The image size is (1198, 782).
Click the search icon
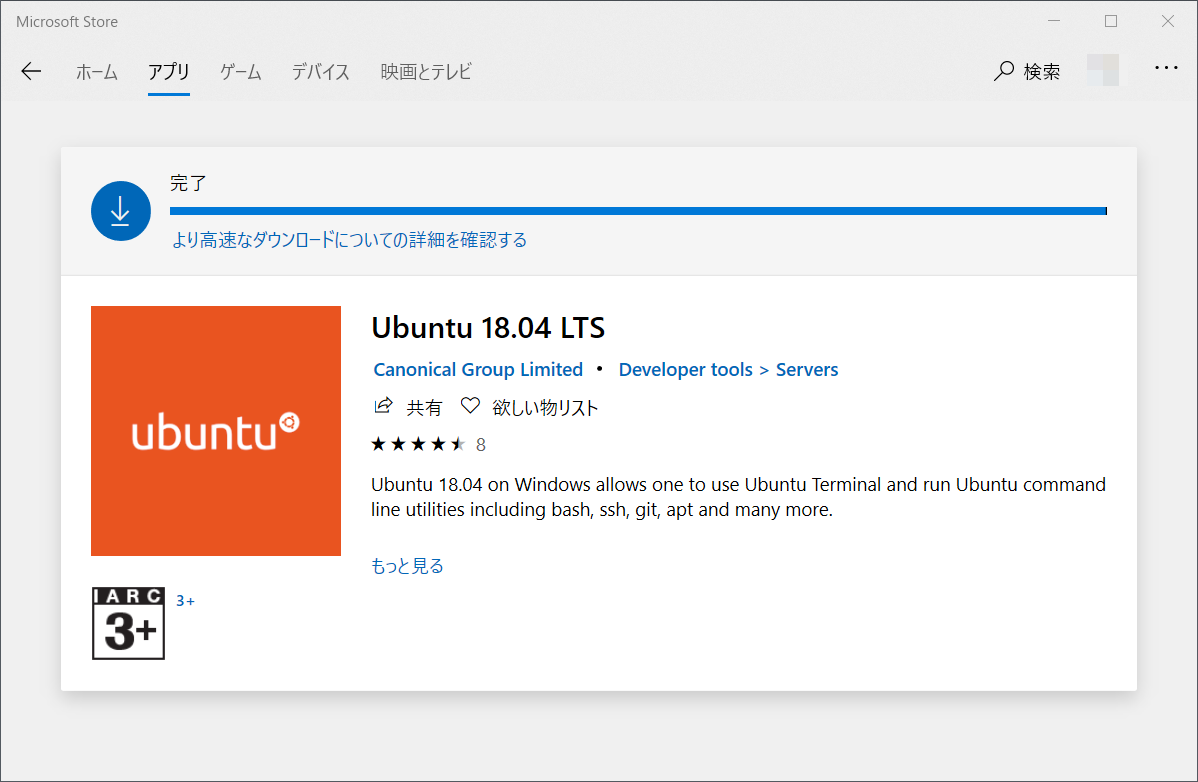click(1003, 71)
